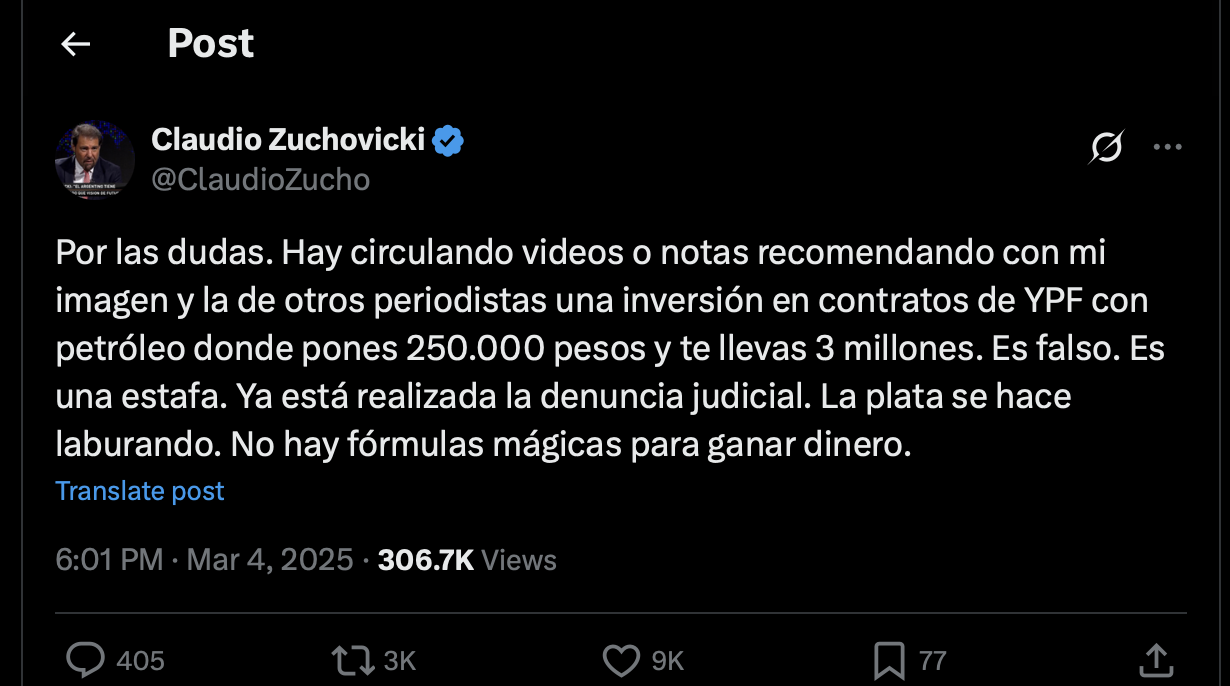Click the 9K likes count
The width and height of the screenshot is (1230, 686).
668,661
